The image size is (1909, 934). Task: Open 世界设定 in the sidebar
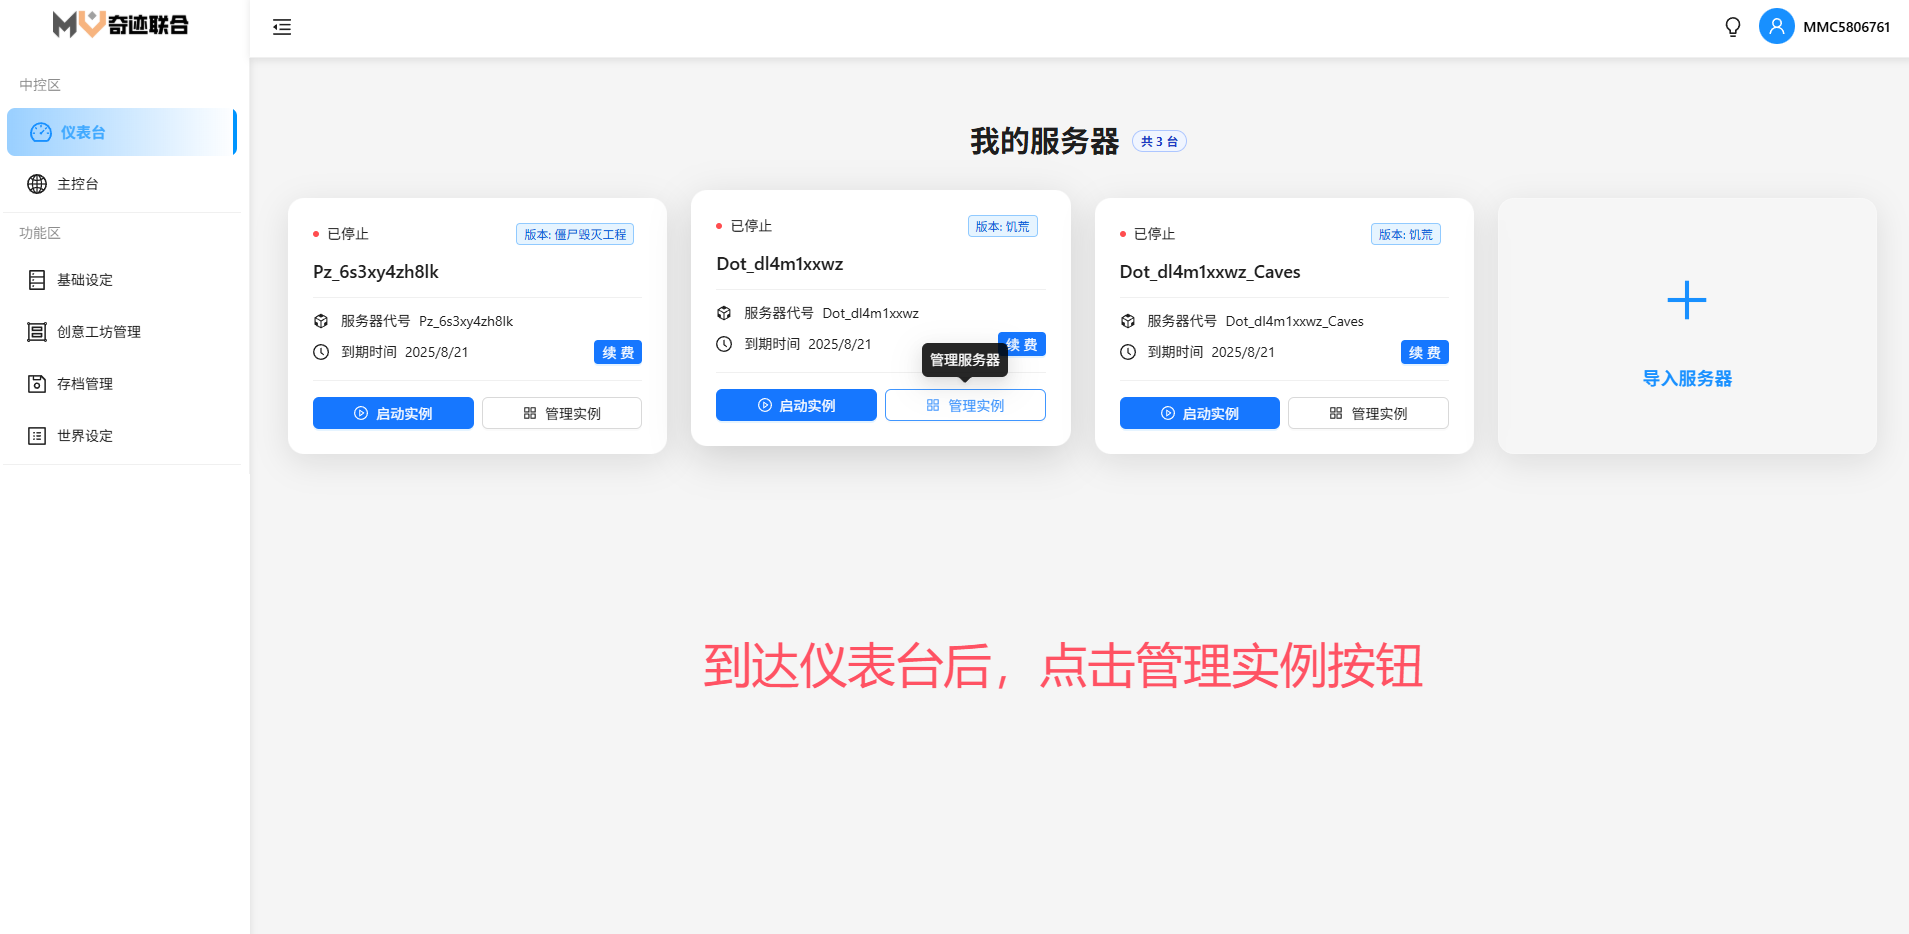click(85, 436)
